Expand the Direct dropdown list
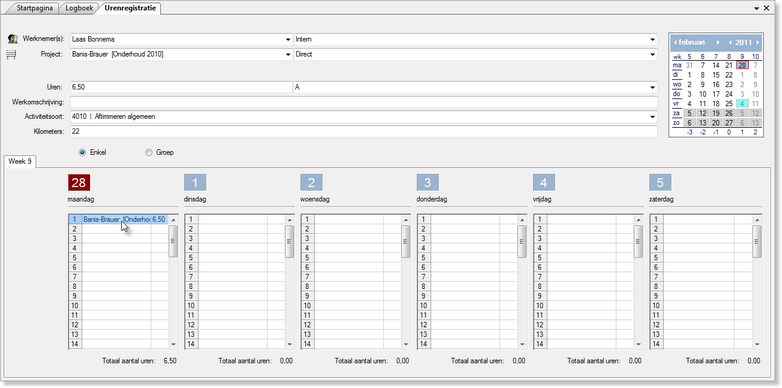Viewport: 782px width, 388px height. pyautogui.click(x=653, y=55)
